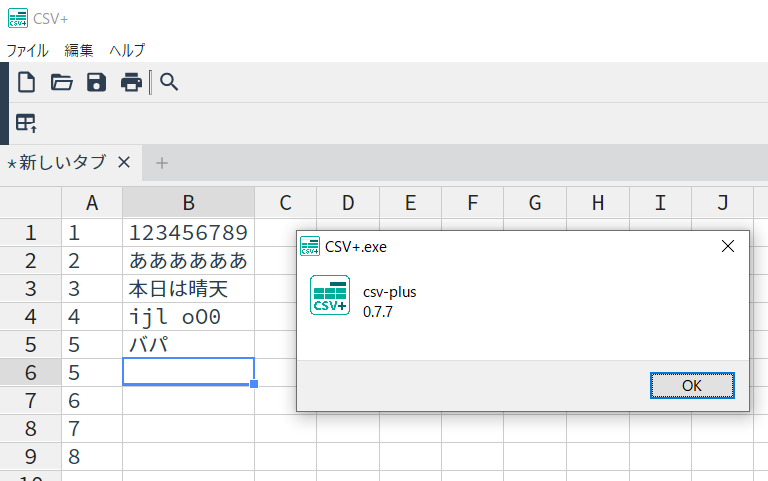Close the 新しいタブ tab

point(124,162)
